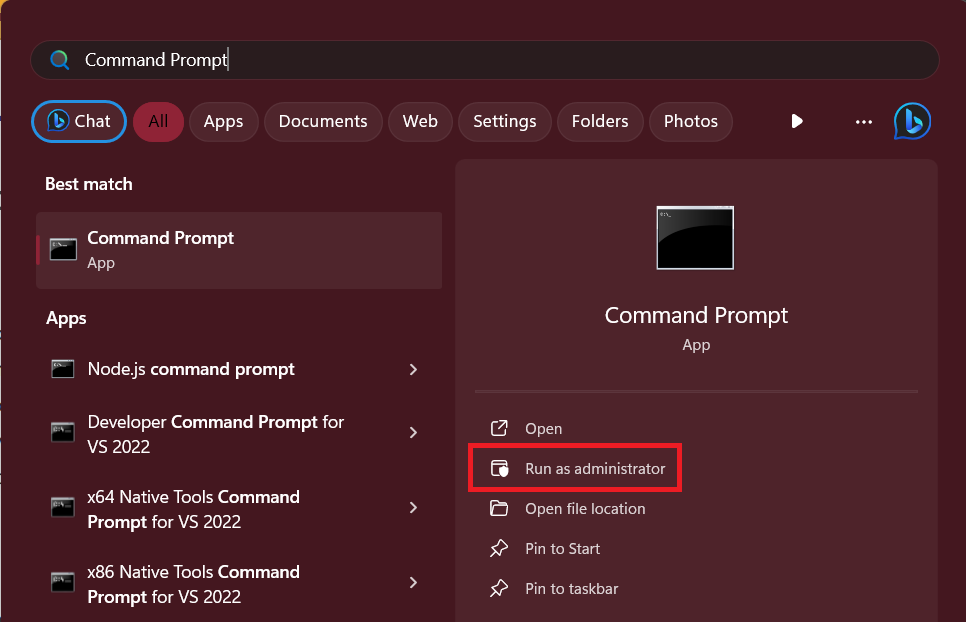
Task: Click the Bing icon at top right
Action: 911,121
